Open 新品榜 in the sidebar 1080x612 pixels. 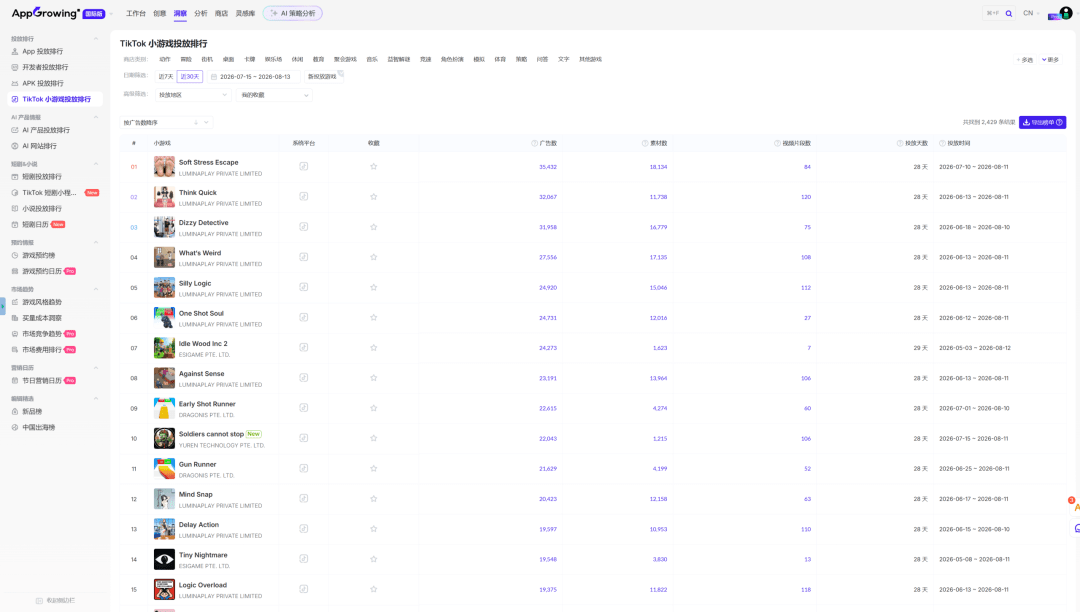pyautogui.click(x=32, y=412)
